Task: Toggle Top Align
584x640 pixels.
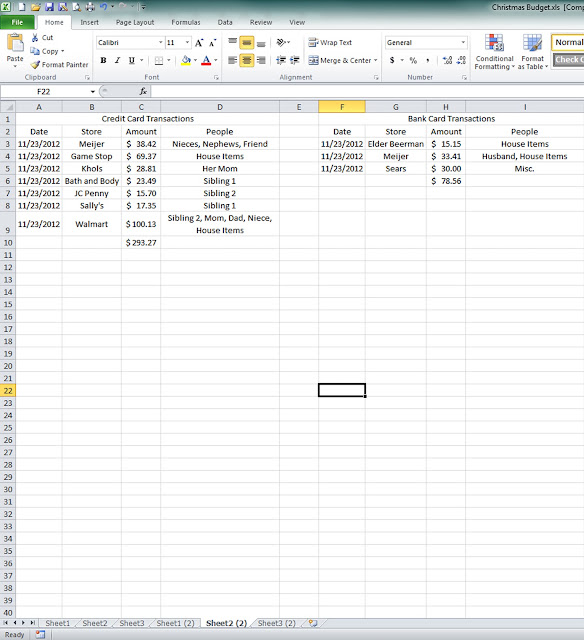Action: 233,42
